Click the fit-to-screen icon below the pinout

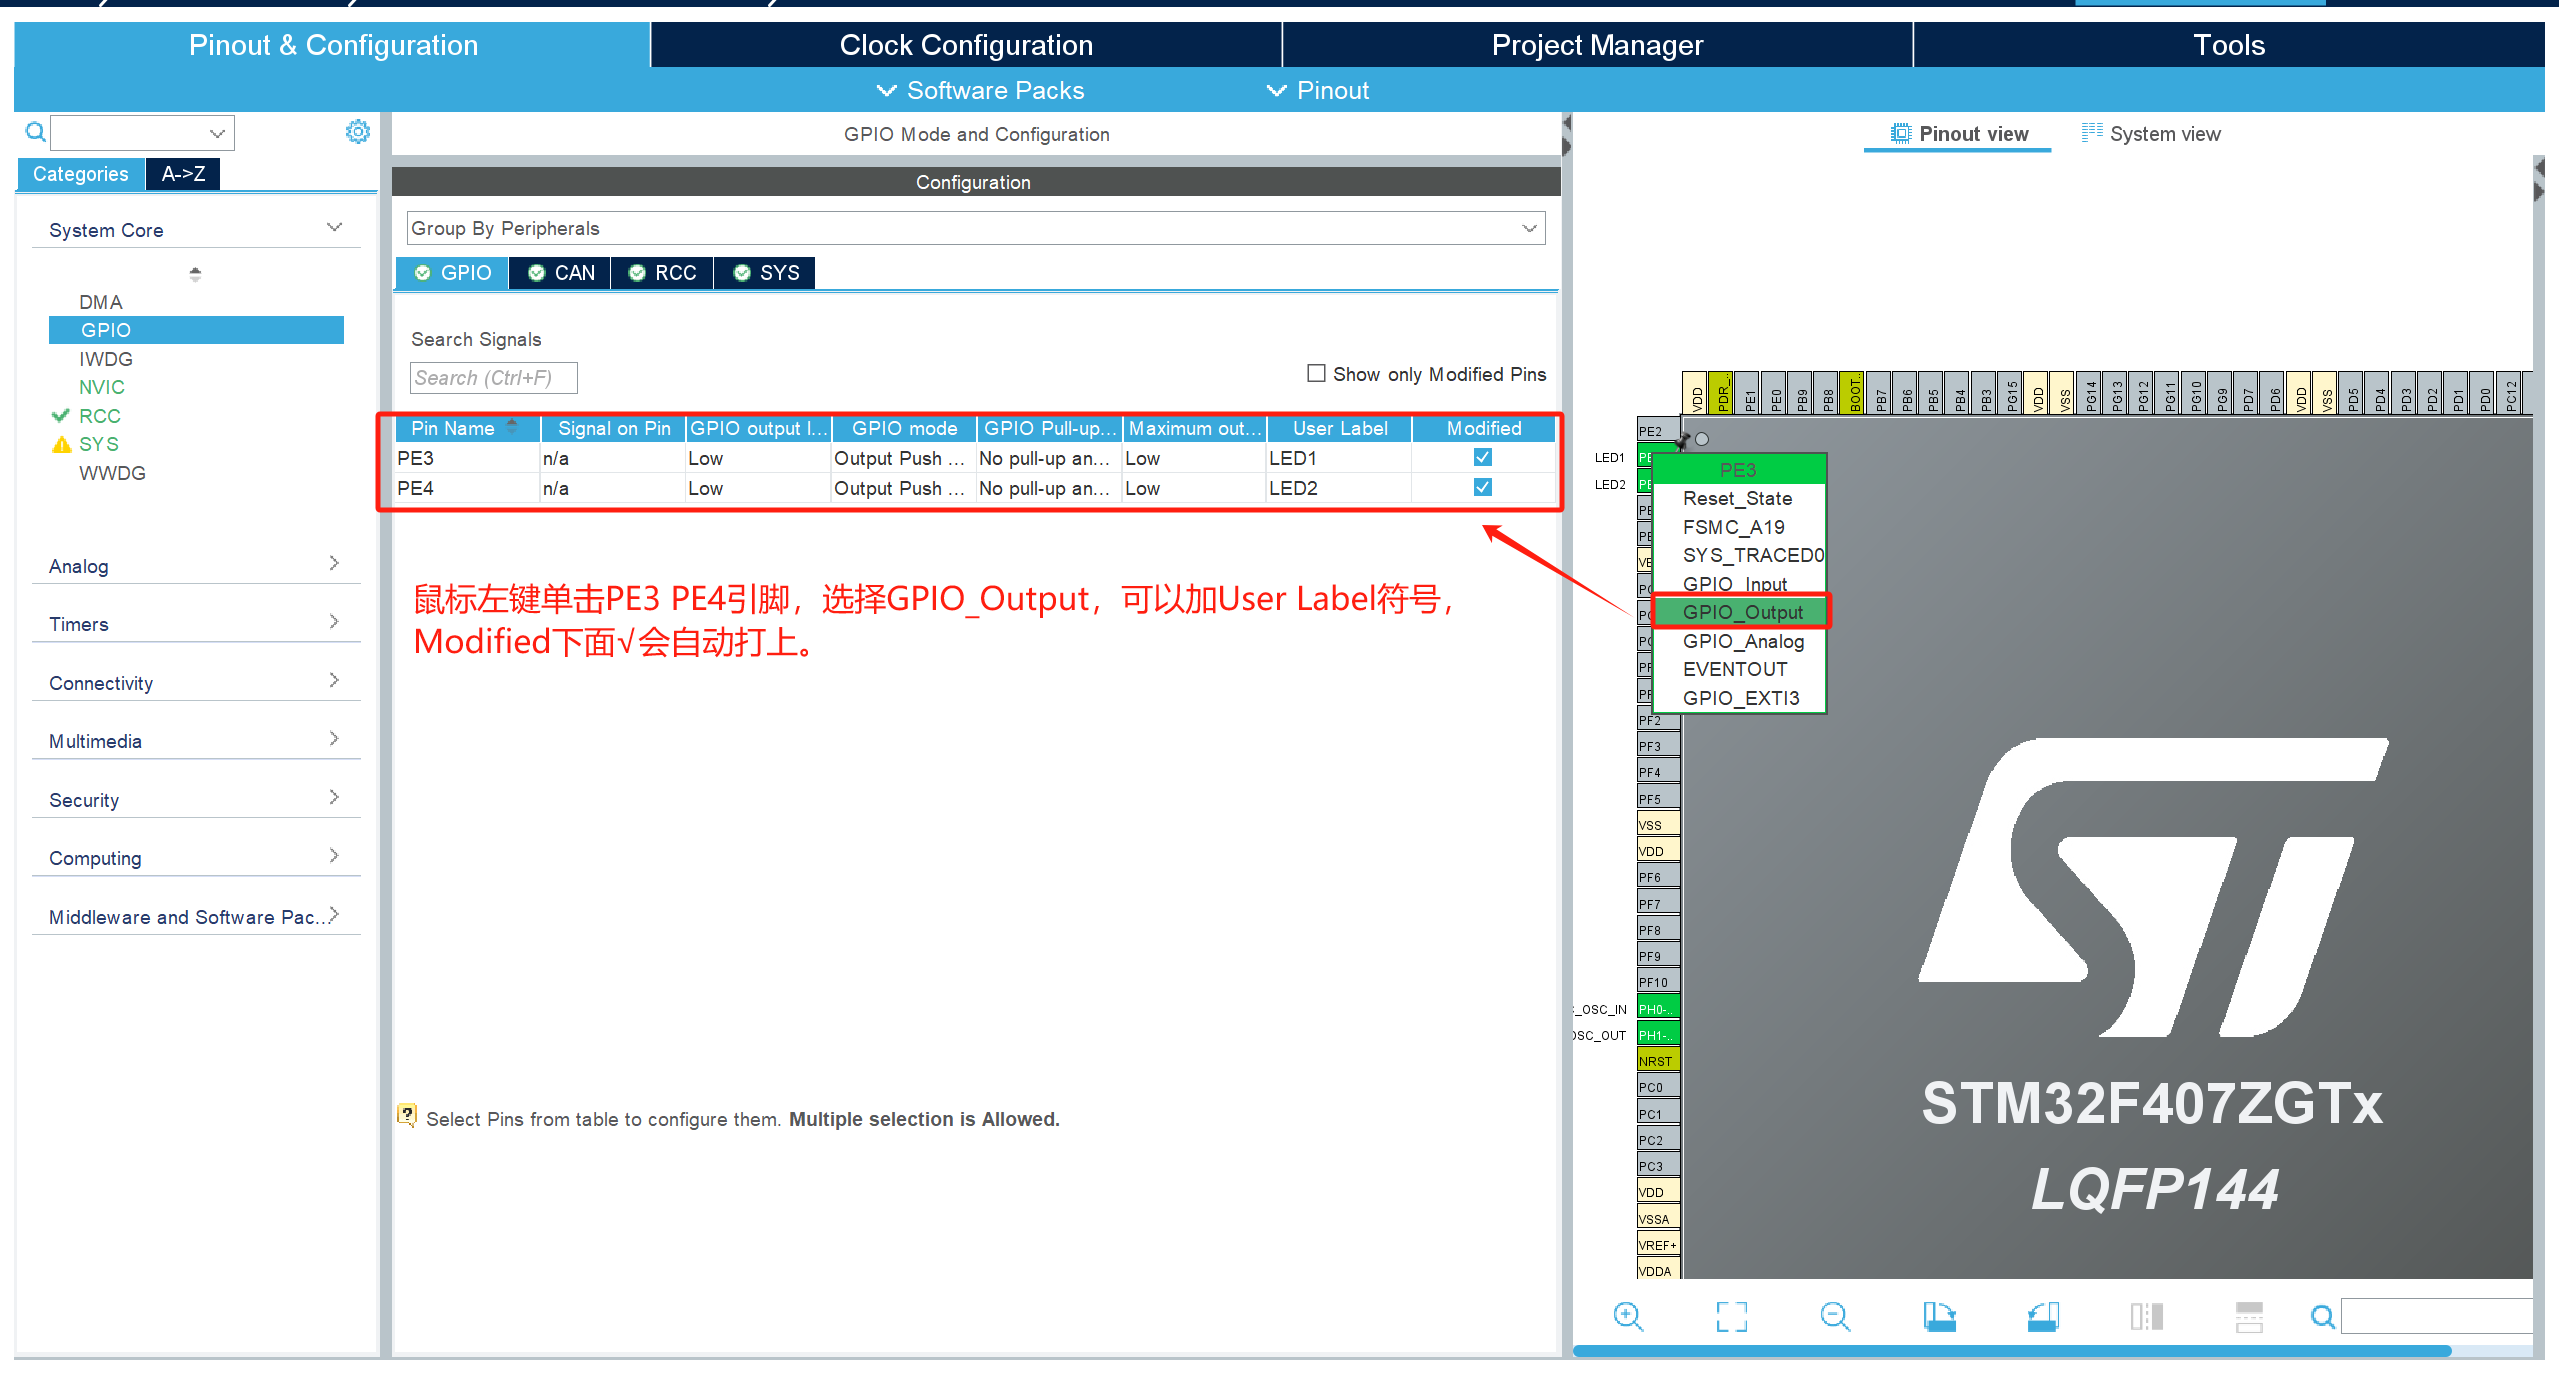coord(1732,1316)
